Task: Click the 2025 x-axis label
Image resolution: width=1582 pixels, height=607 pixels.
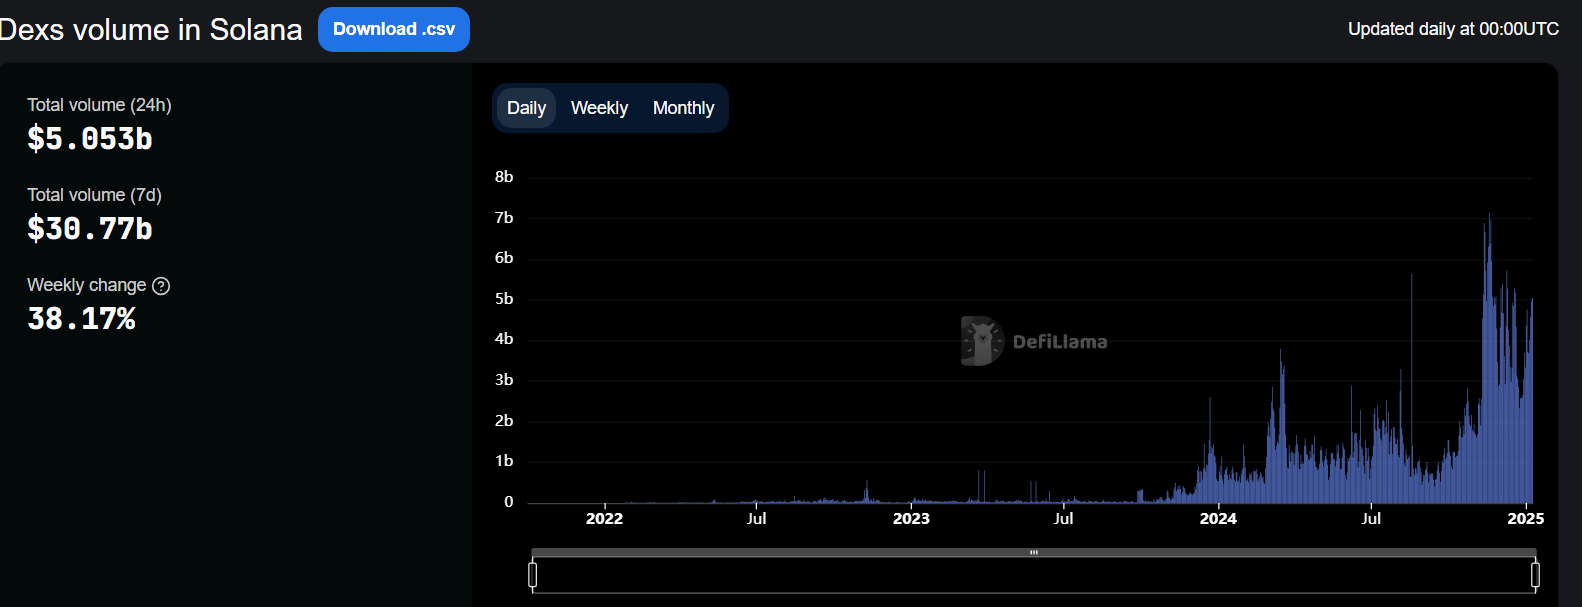Action: point(1526,518)
